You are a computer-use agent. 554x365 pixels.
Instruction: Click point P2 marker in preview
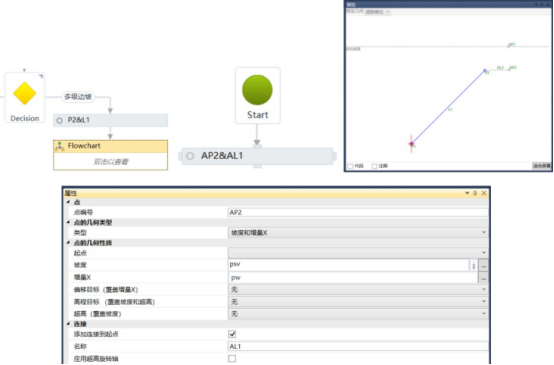click(x=485, y=71)
